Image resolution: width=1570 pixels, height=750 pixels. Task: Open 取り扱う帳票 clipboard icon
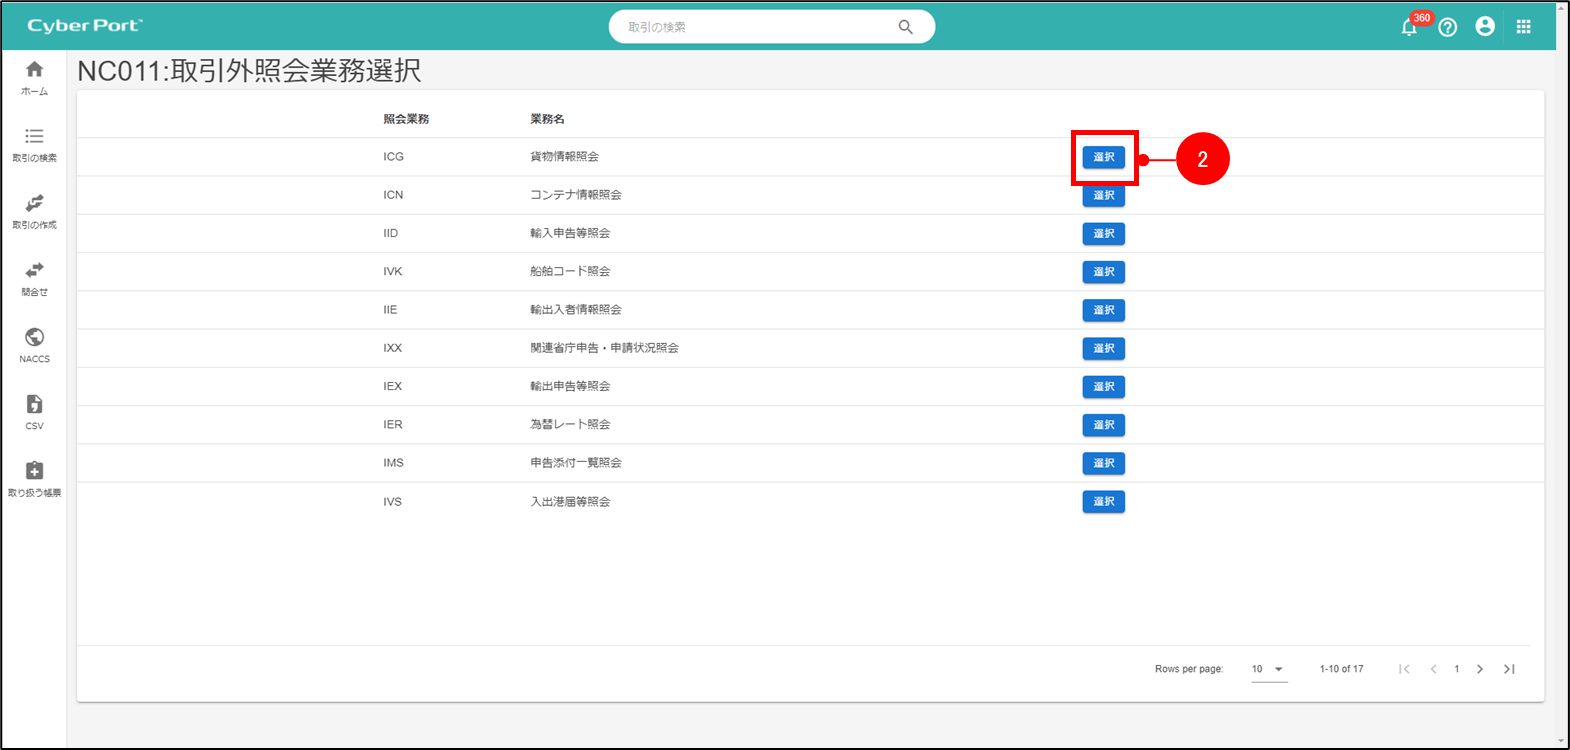34,471
